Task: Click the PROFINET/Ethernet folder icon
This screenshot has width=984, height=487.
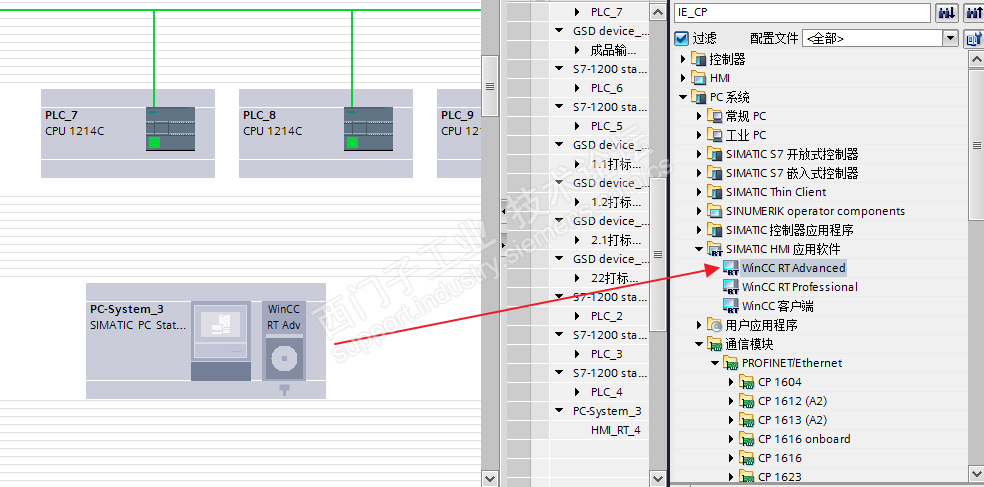Action: [730, 363]
